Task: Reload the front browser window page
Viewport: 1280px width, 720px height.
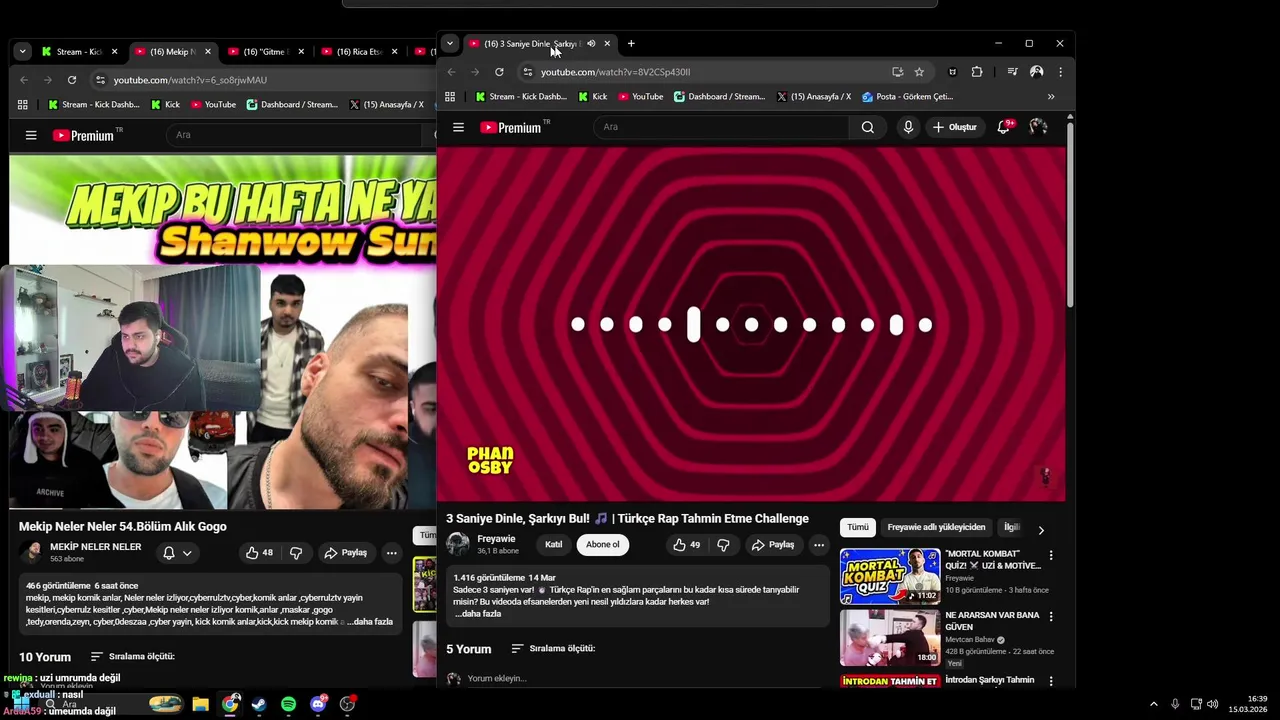Action: tap(499, 72)
